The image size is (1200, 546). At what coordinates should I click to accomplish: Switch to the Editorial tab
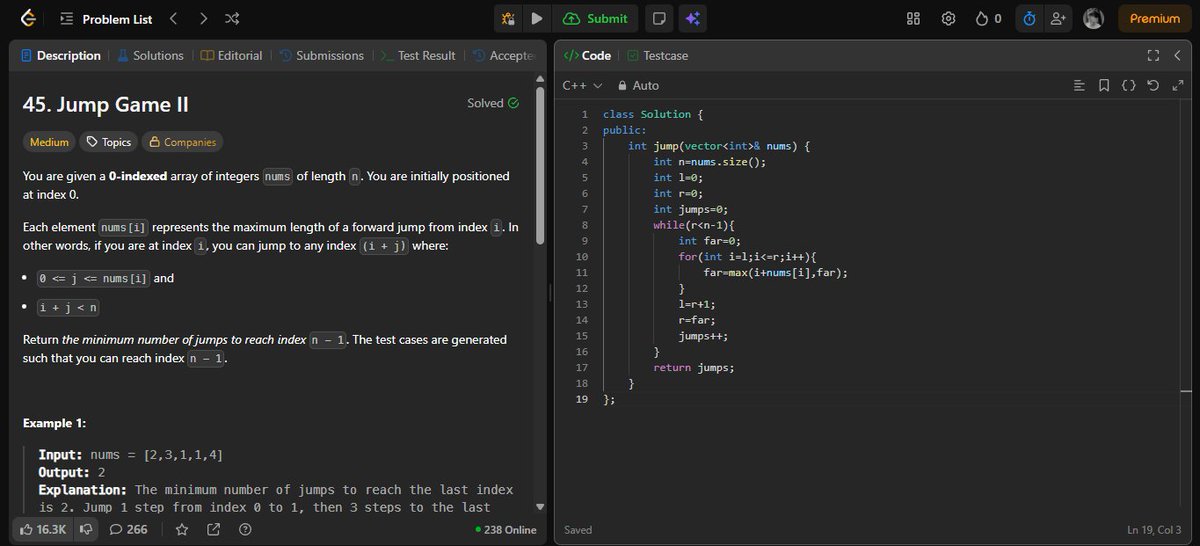[x=231, y=55]
